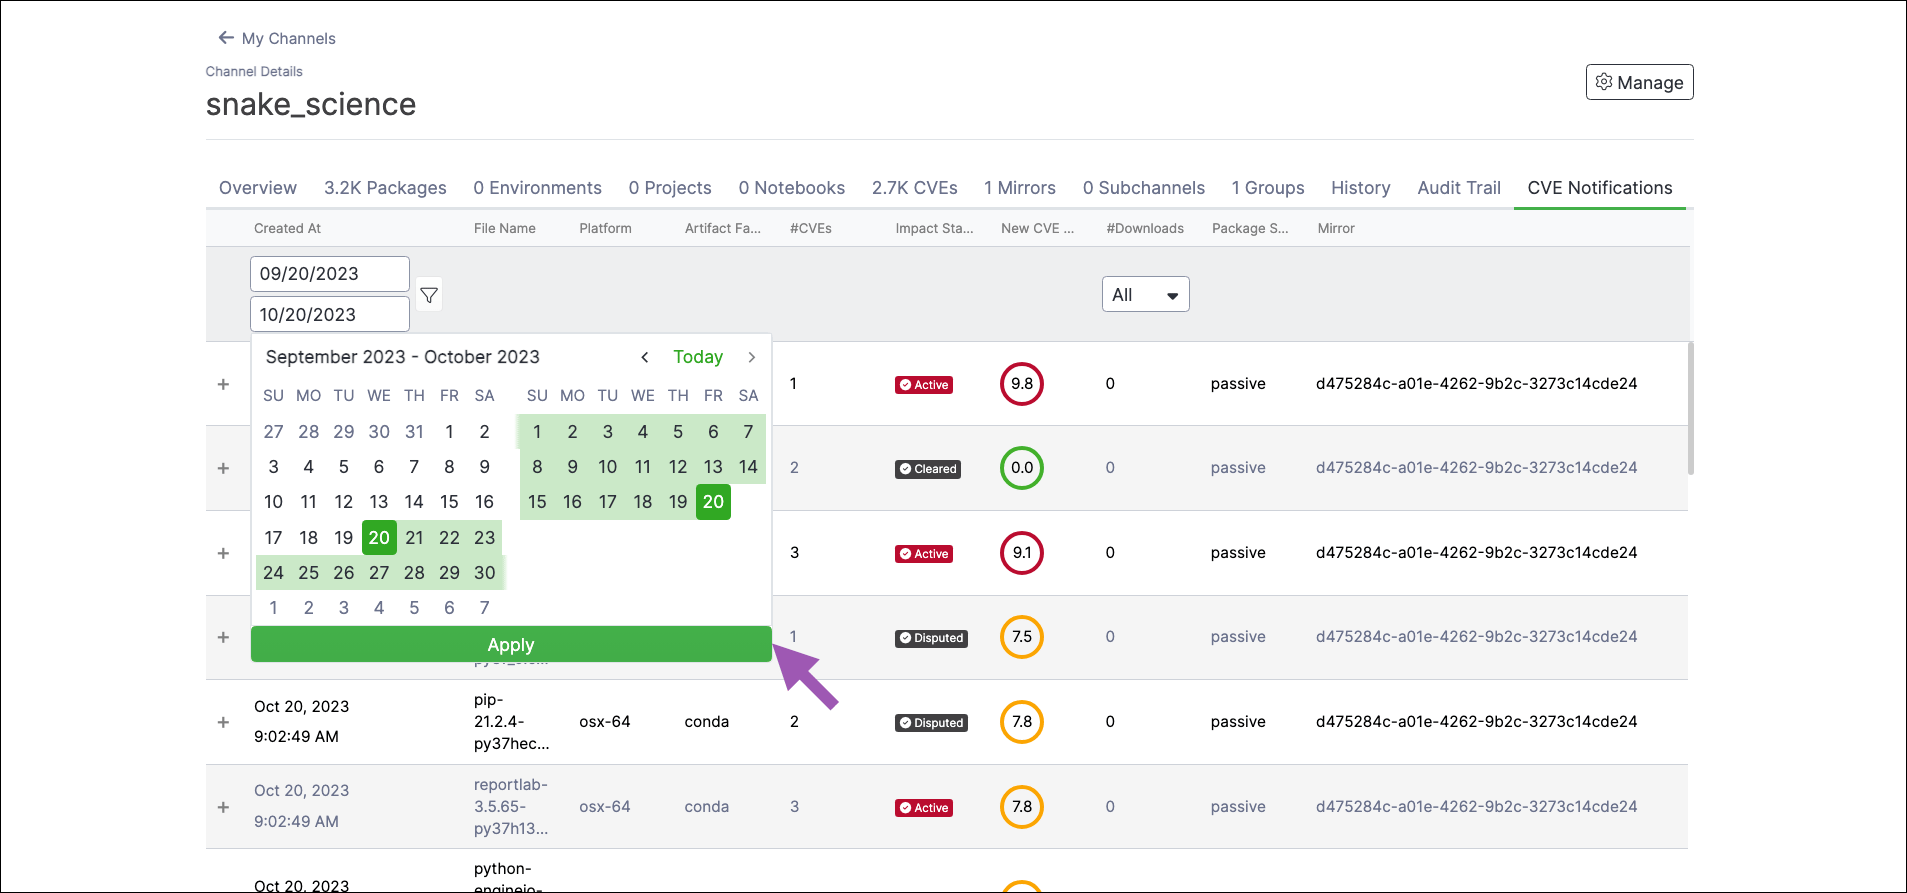
Task: Click the Cleared impact status badge
Action: [x=928, y=469]
